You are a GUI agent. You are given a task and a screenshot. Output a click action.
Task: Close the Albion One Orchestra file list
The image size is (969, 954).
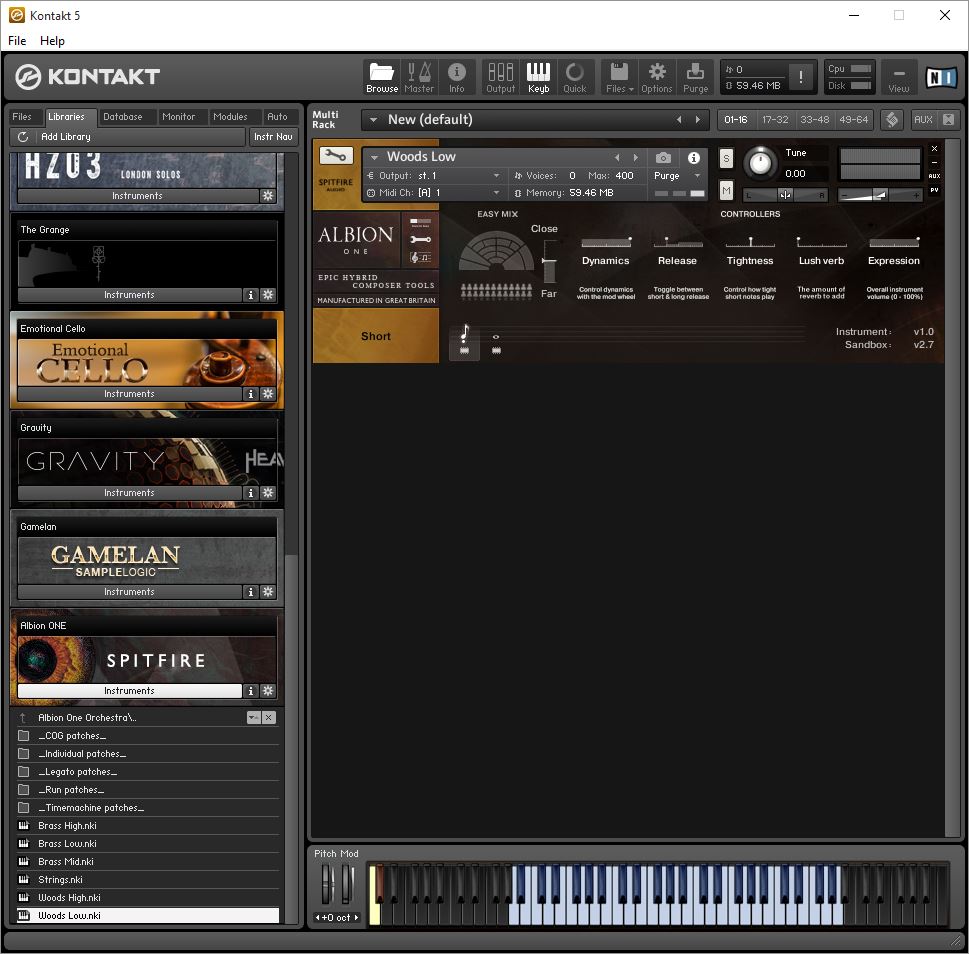click(x=269, y=717)
